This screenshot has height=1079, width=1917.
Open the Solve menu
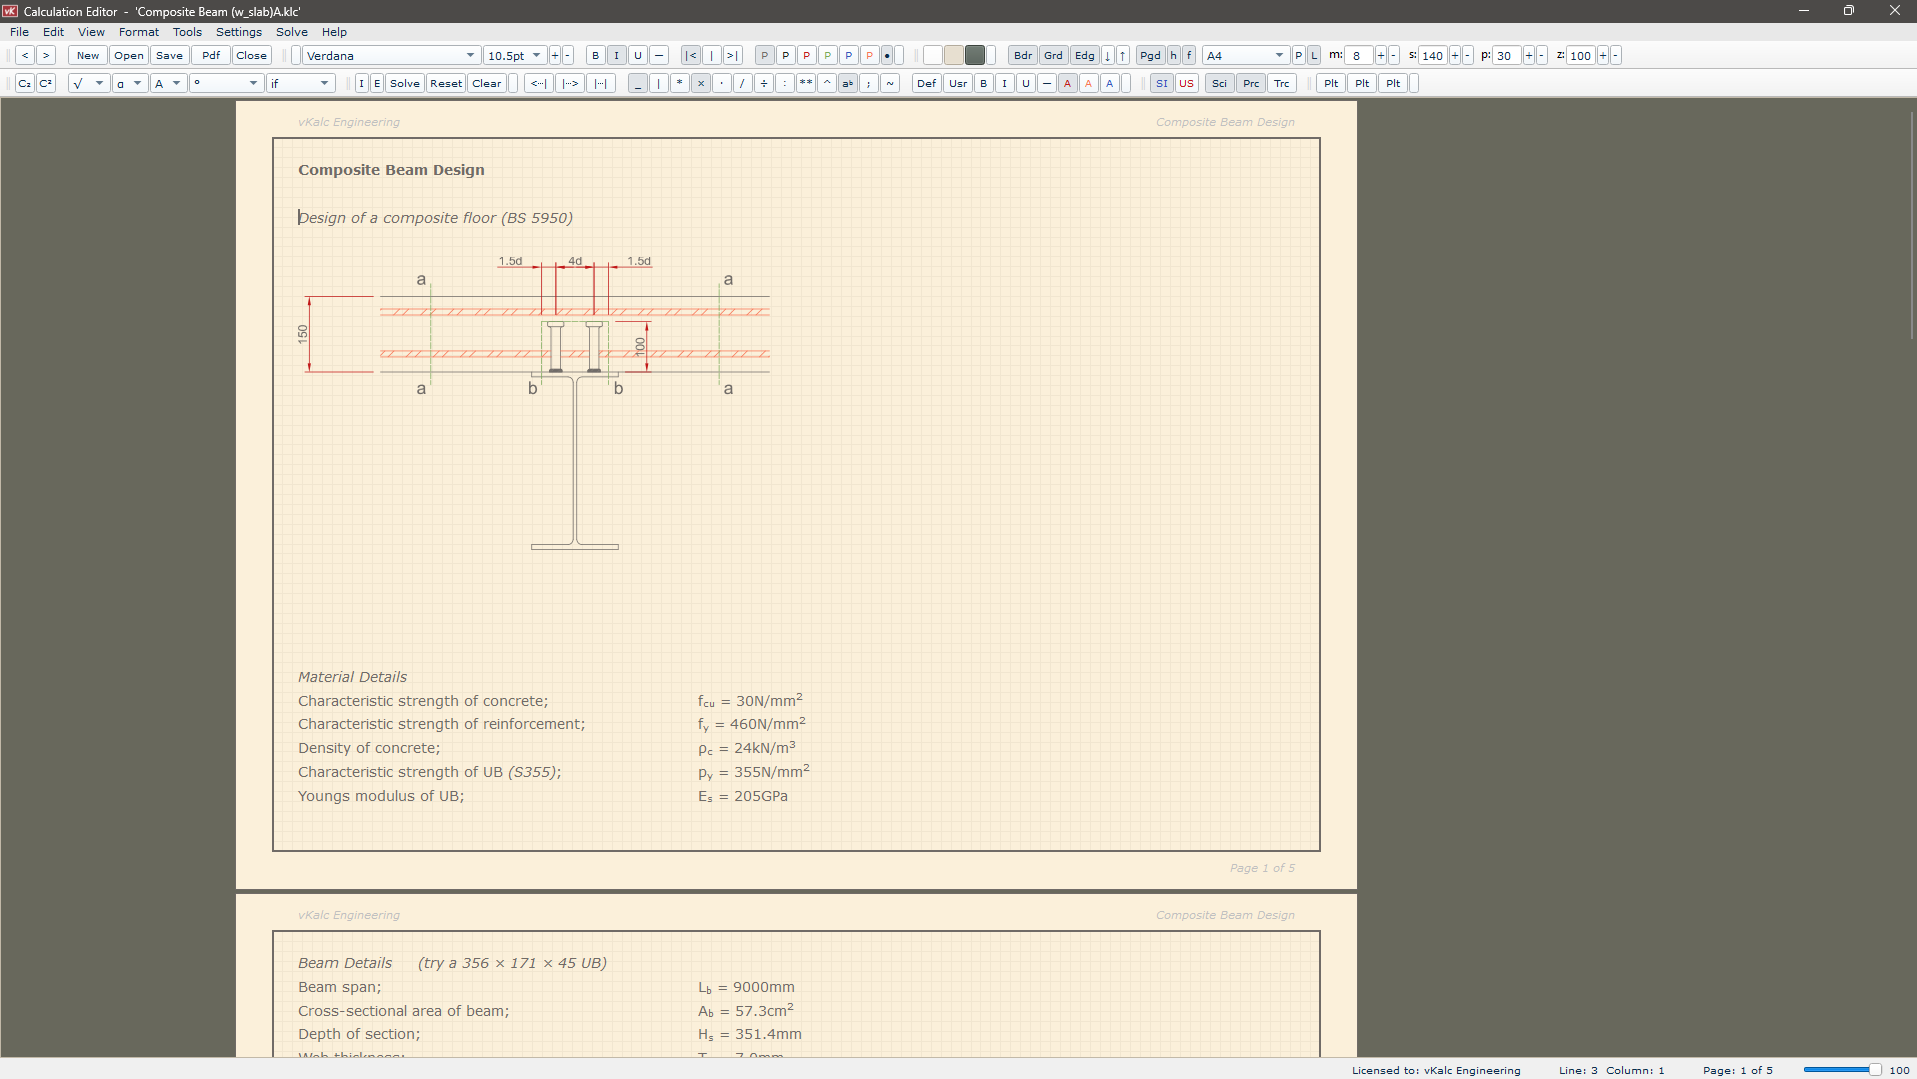tap(291, 32)
